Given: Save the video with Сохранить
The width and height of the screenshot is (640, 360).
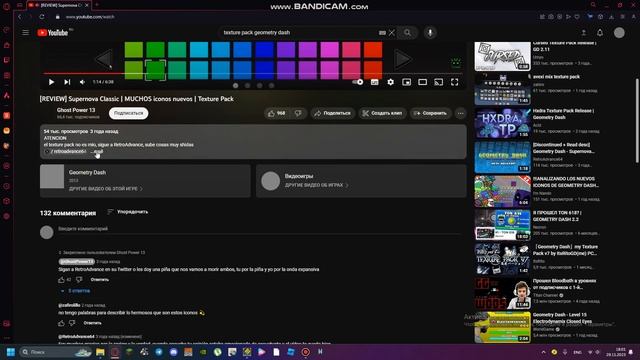Looking at the screenshot, I should click(x=430, y=113).
